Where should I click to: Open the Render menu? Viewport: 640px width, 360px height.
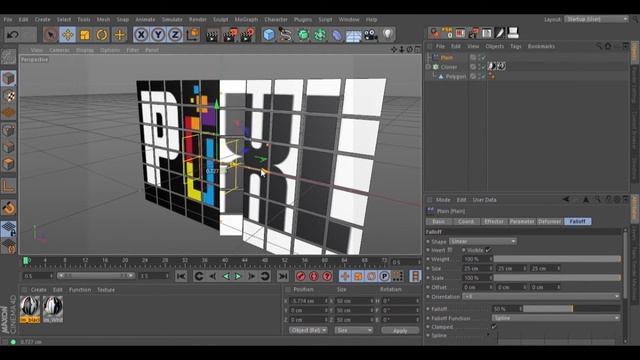click(x=198, y=19)
